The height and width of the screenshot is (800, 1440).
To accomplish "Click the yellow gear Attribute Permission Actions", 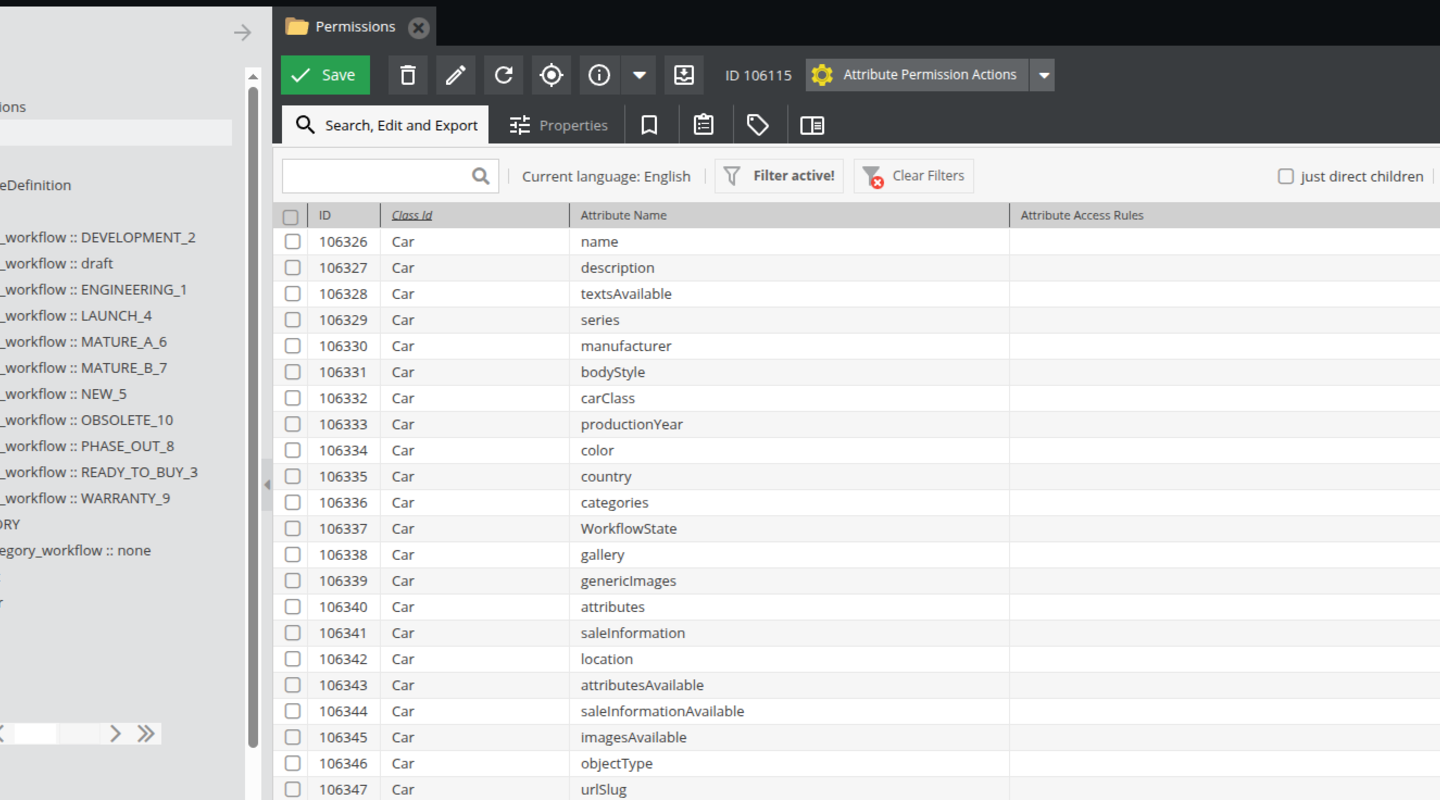I will point(917,75).
